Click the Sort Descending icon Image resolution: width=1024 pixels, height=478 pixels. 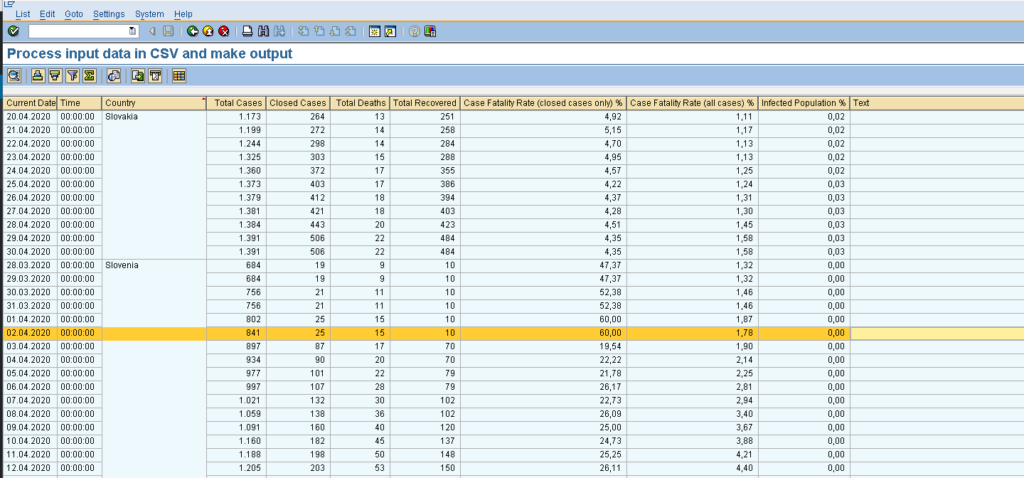pyautogui.click(x=56, y=76)
